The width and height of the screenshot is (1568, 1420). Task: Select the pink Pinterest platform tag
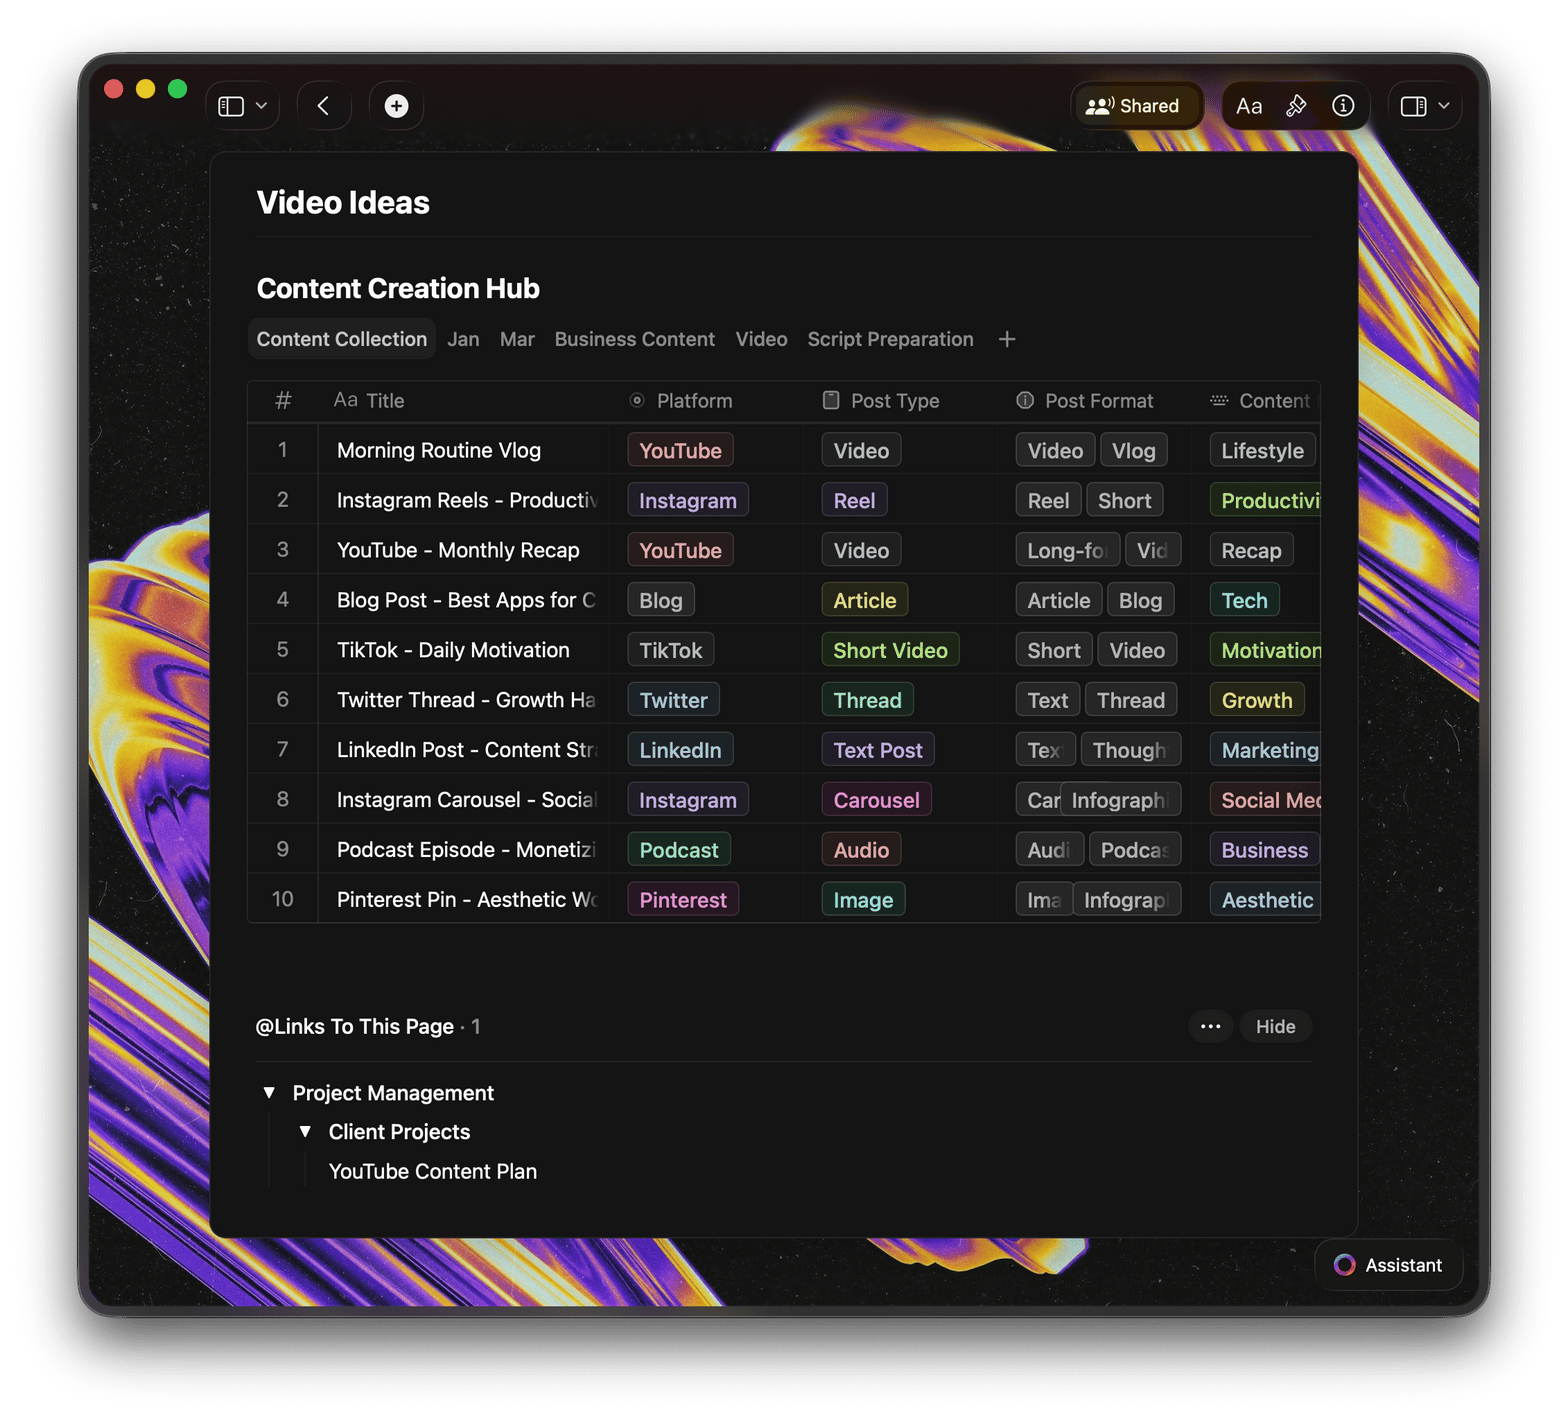(683, 900)
